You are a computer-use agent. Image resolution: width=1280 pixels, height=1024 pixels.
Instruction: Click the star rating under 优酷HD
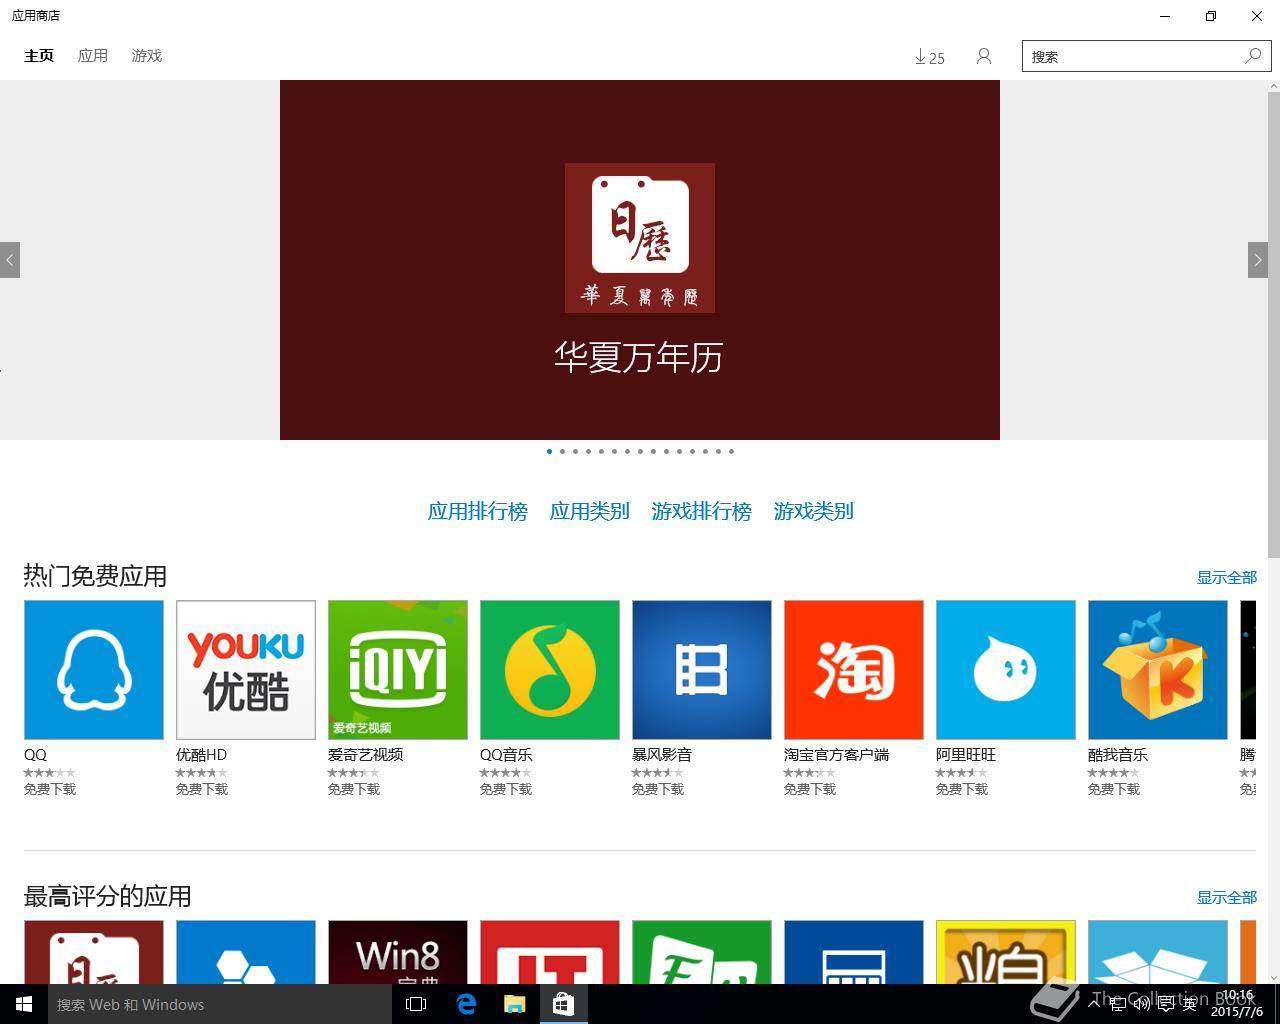click(x=202, y=773)
